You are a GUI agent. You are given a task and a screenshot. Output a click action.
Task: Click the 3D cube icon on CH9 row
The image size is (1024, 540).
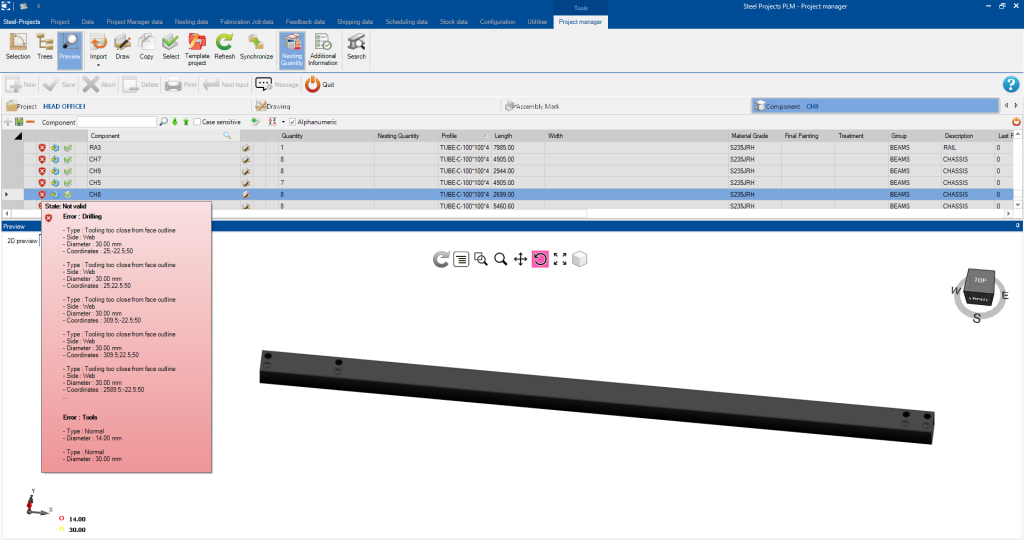[x=55, y=171]
